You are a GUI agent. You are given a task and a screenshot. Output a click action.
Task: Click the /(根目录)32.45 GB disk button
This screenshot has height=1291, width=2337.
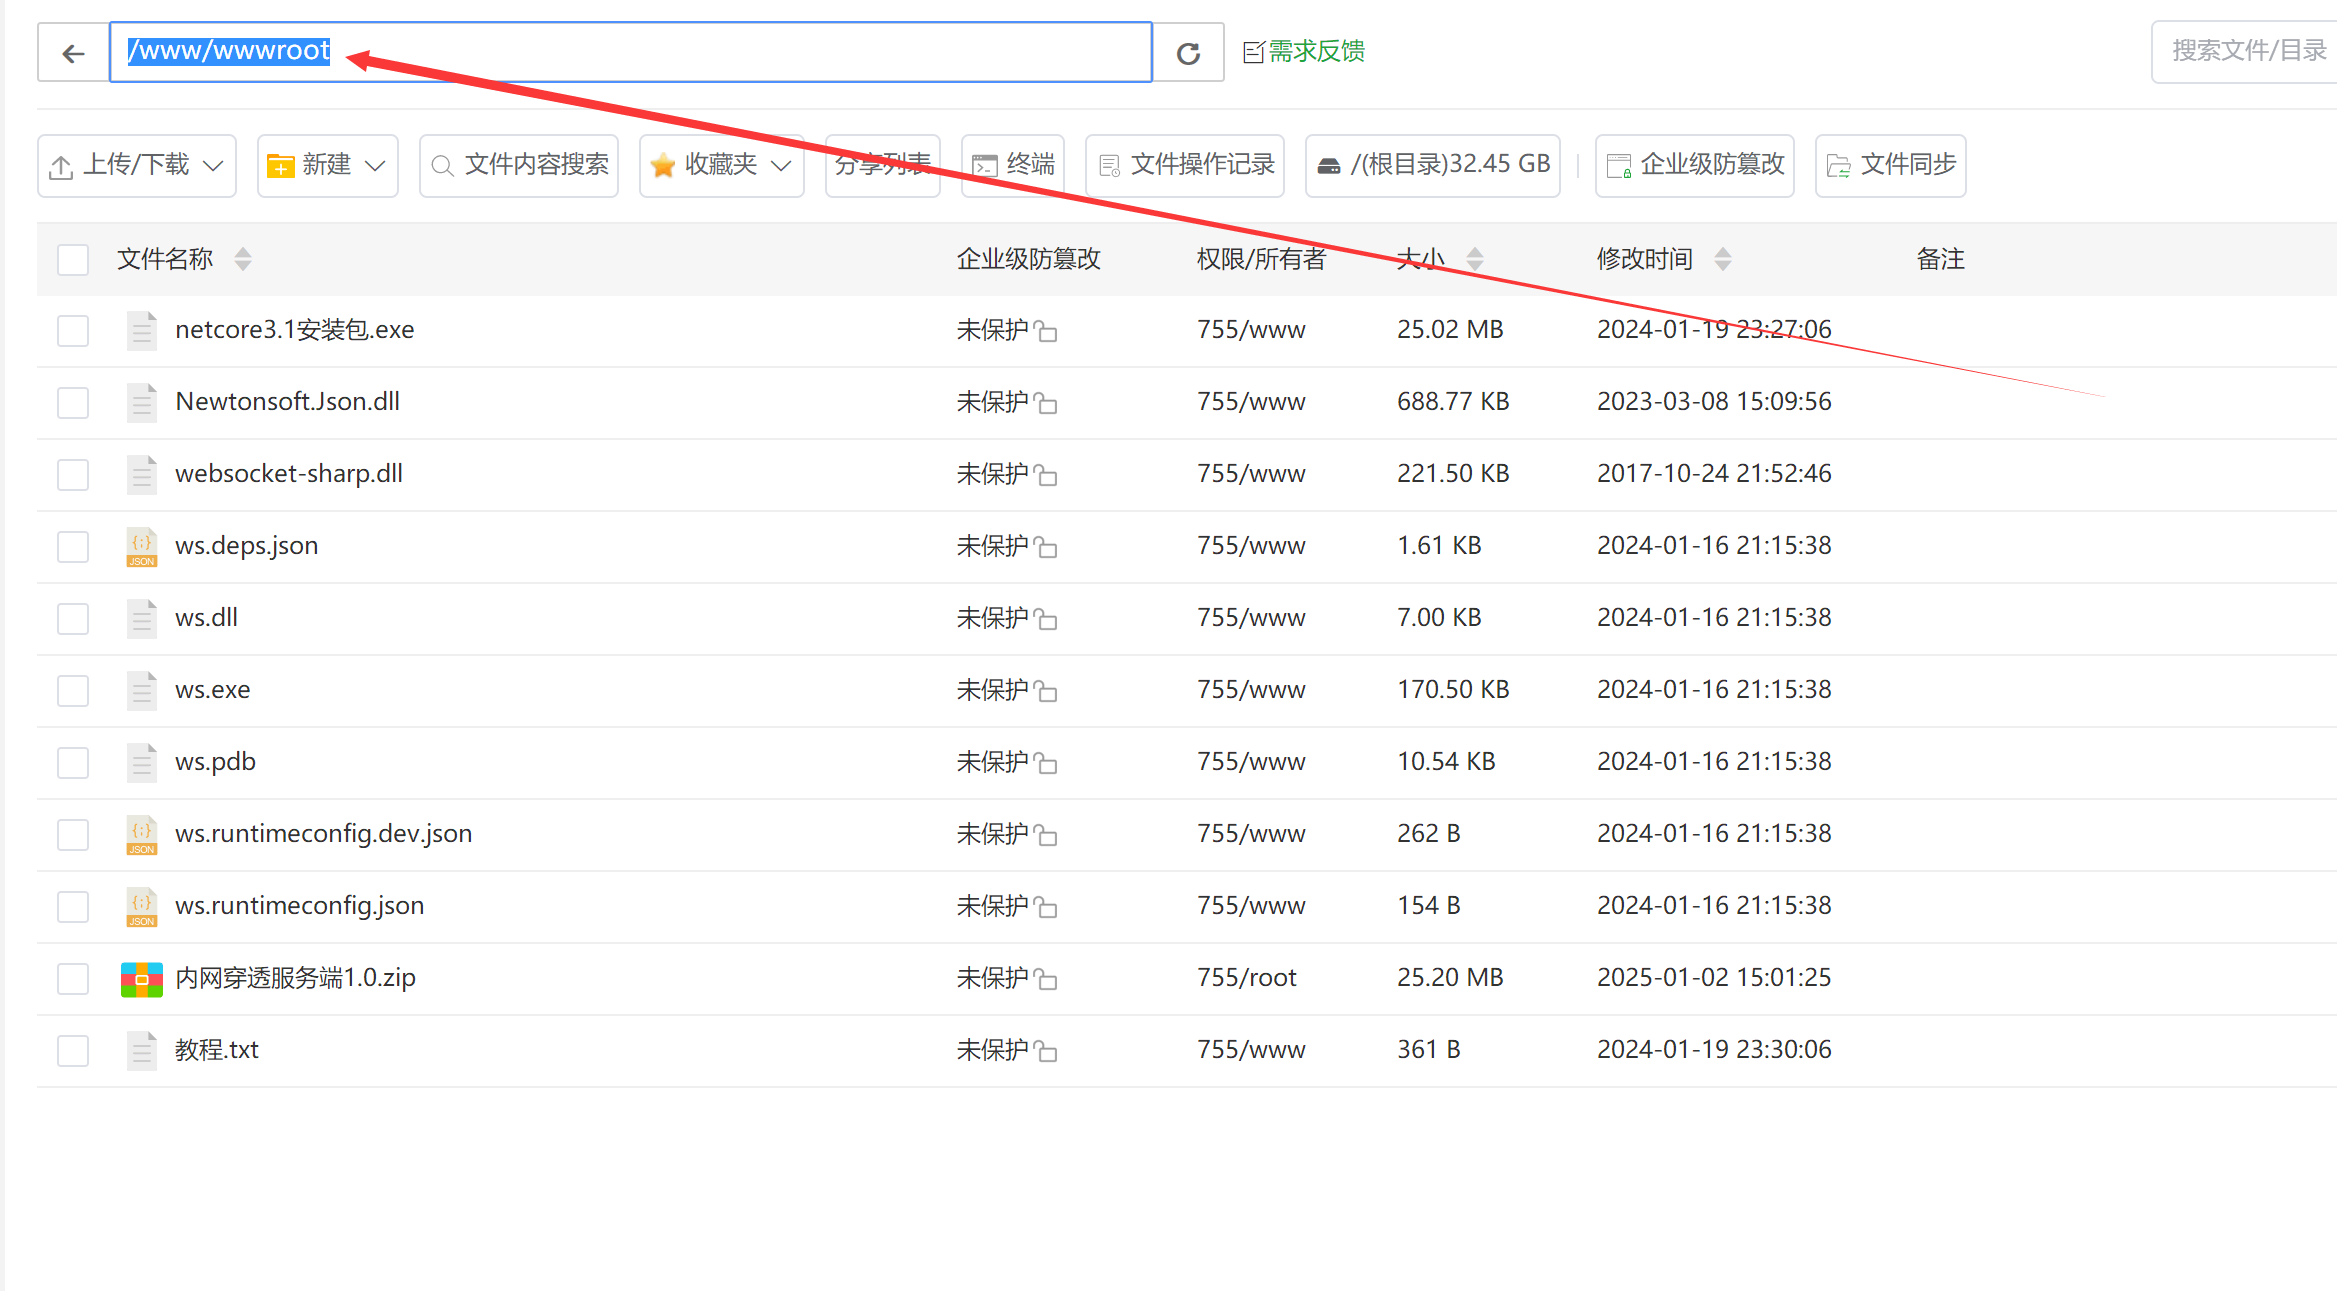[x=1433, y=165]
